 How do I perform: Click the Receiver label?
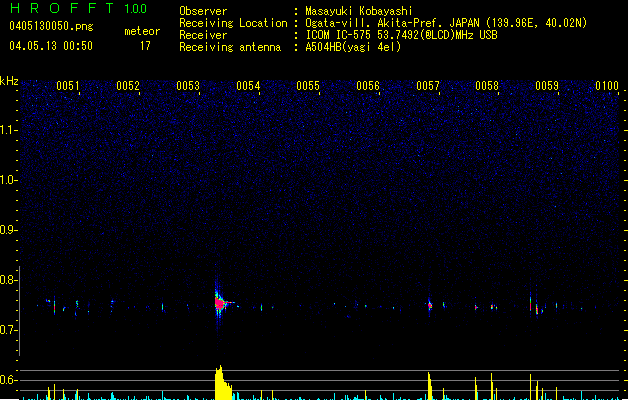pos(203,35)
